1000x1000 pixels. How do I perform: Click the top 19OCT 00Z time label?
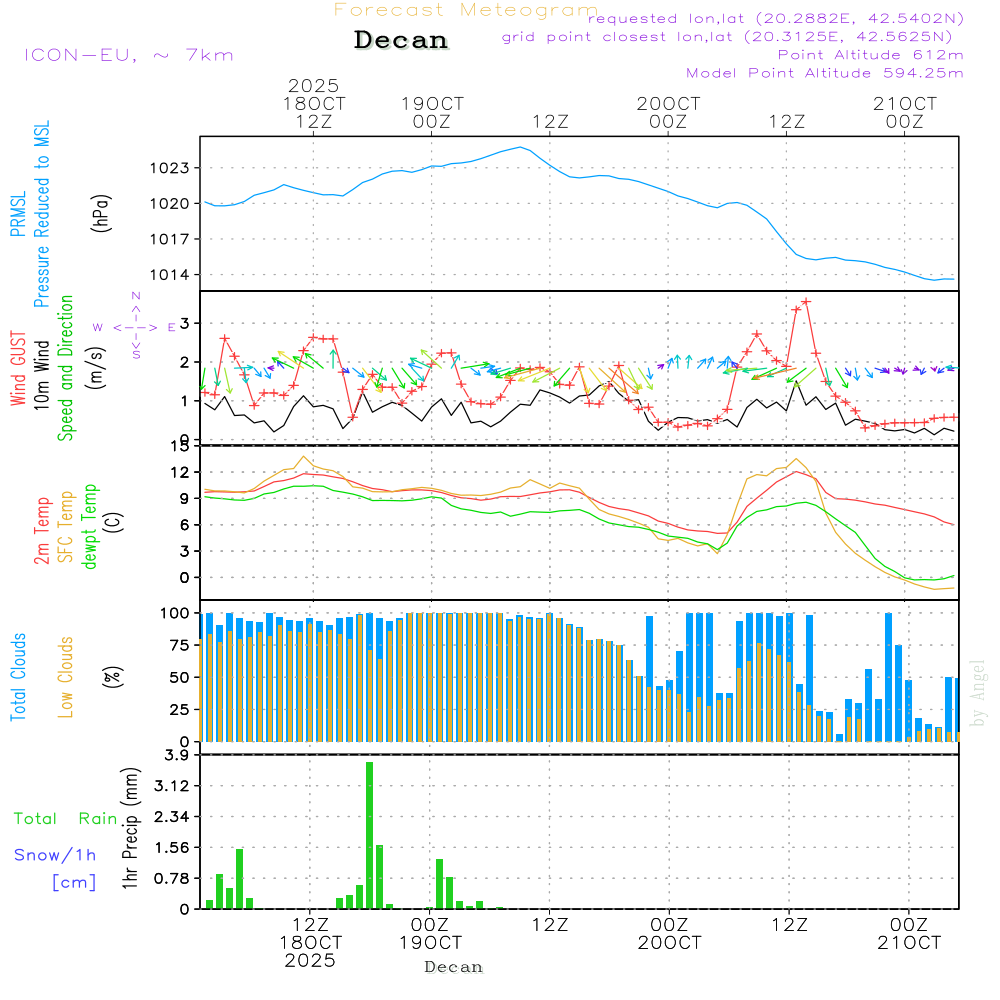coord(432,112)
